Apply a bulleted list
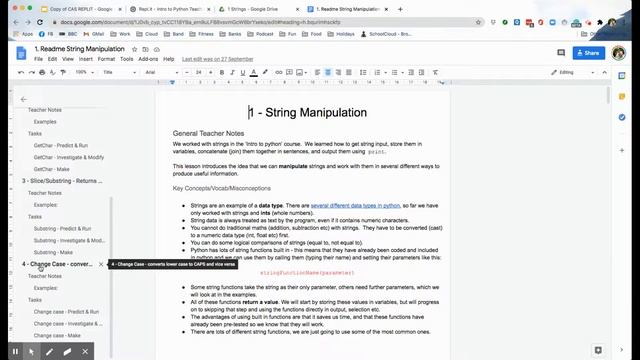Image resolution: width=640 pixels, height=360 pixels. click(x=394, y=72)
